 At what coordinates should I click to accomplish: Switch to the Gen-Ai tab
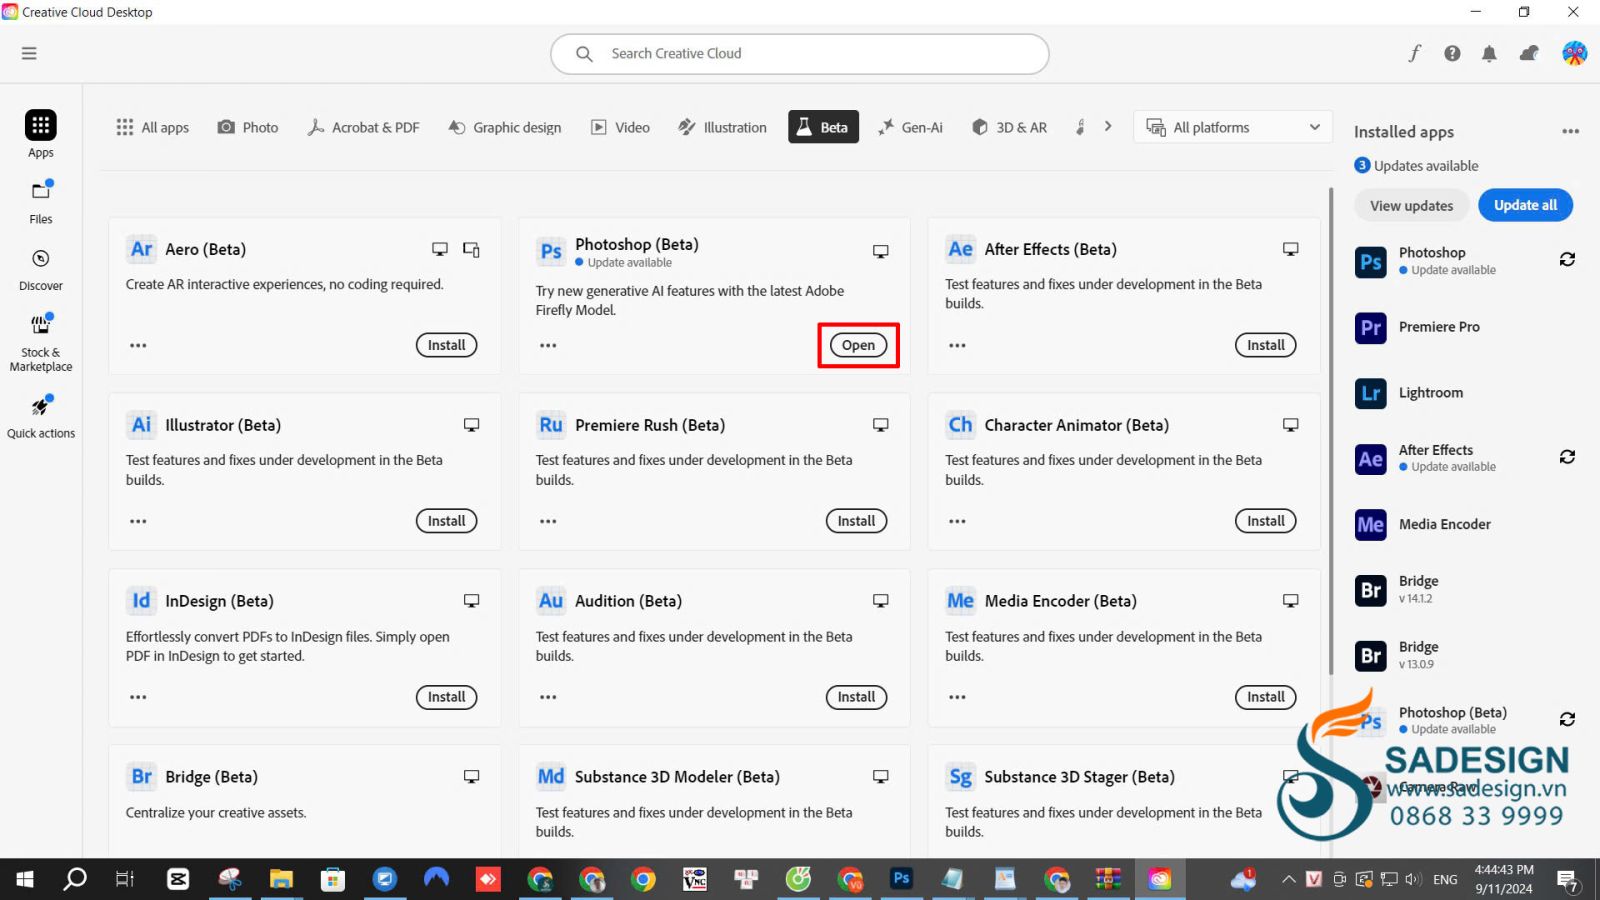coord(910,127)
